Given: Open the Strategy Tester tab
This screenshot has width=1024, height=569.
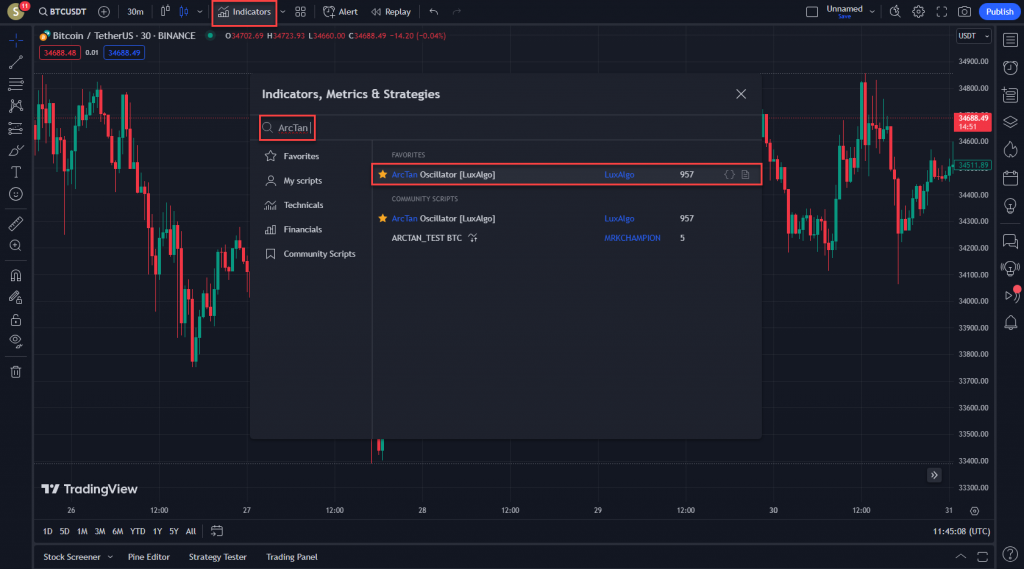Looking at the screenshot, I should click(x=217, y=557).
